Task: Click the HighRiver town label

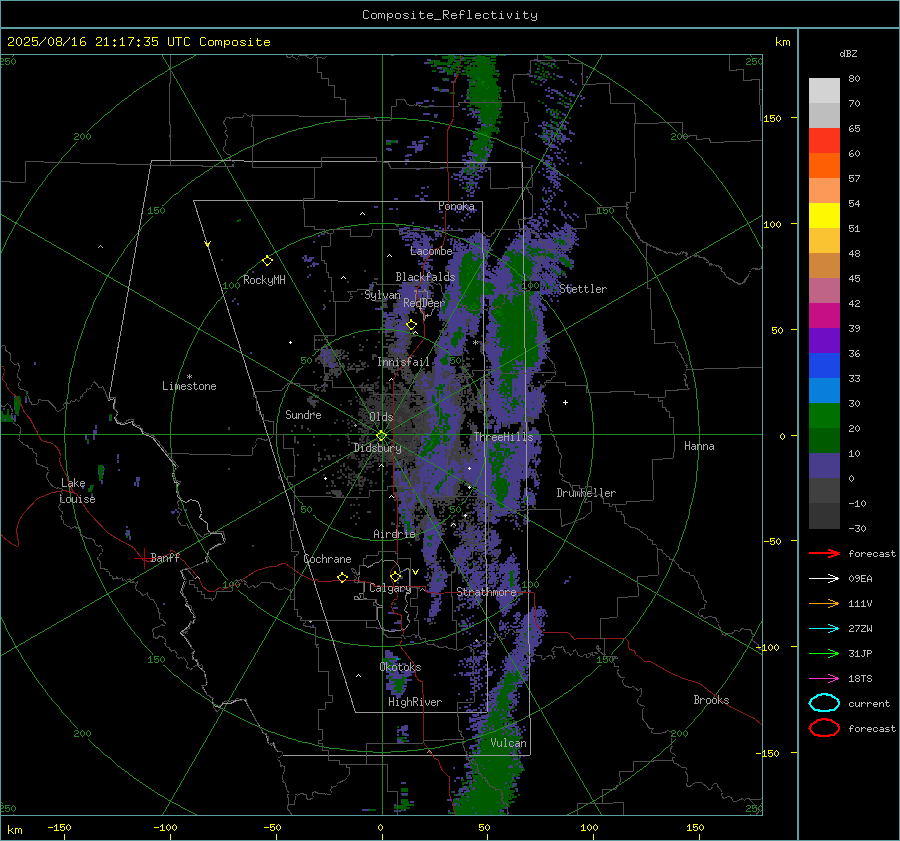Action: [x=415, y=702]
